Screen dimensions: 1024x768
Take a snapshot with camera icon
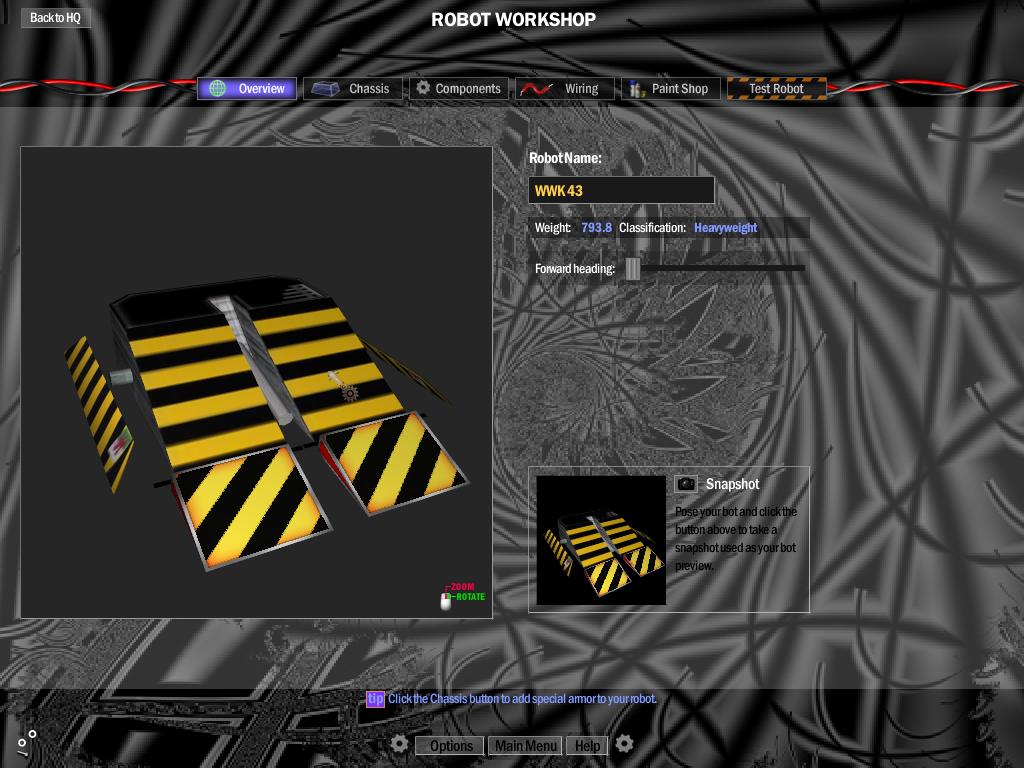[686, 484]
